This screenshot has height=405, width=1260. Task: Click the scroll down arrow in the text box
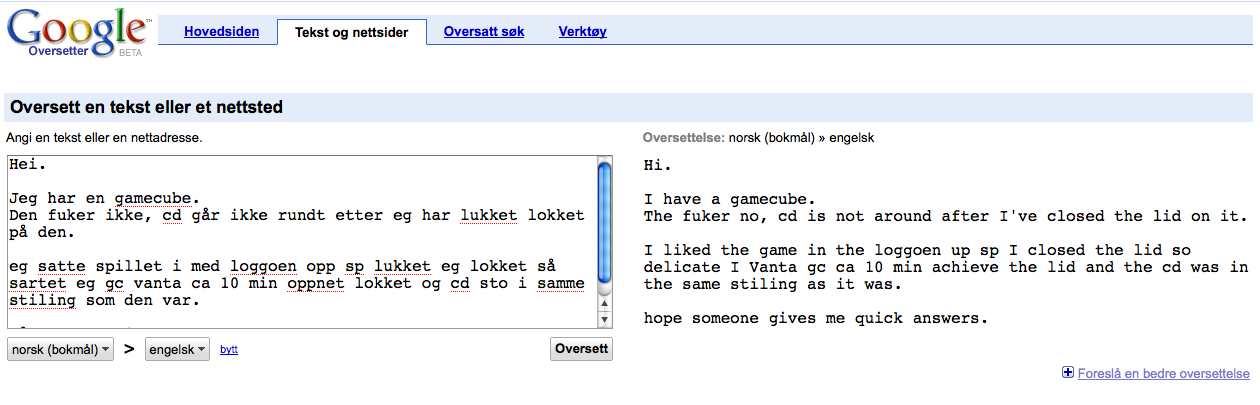tap(604, 319)
